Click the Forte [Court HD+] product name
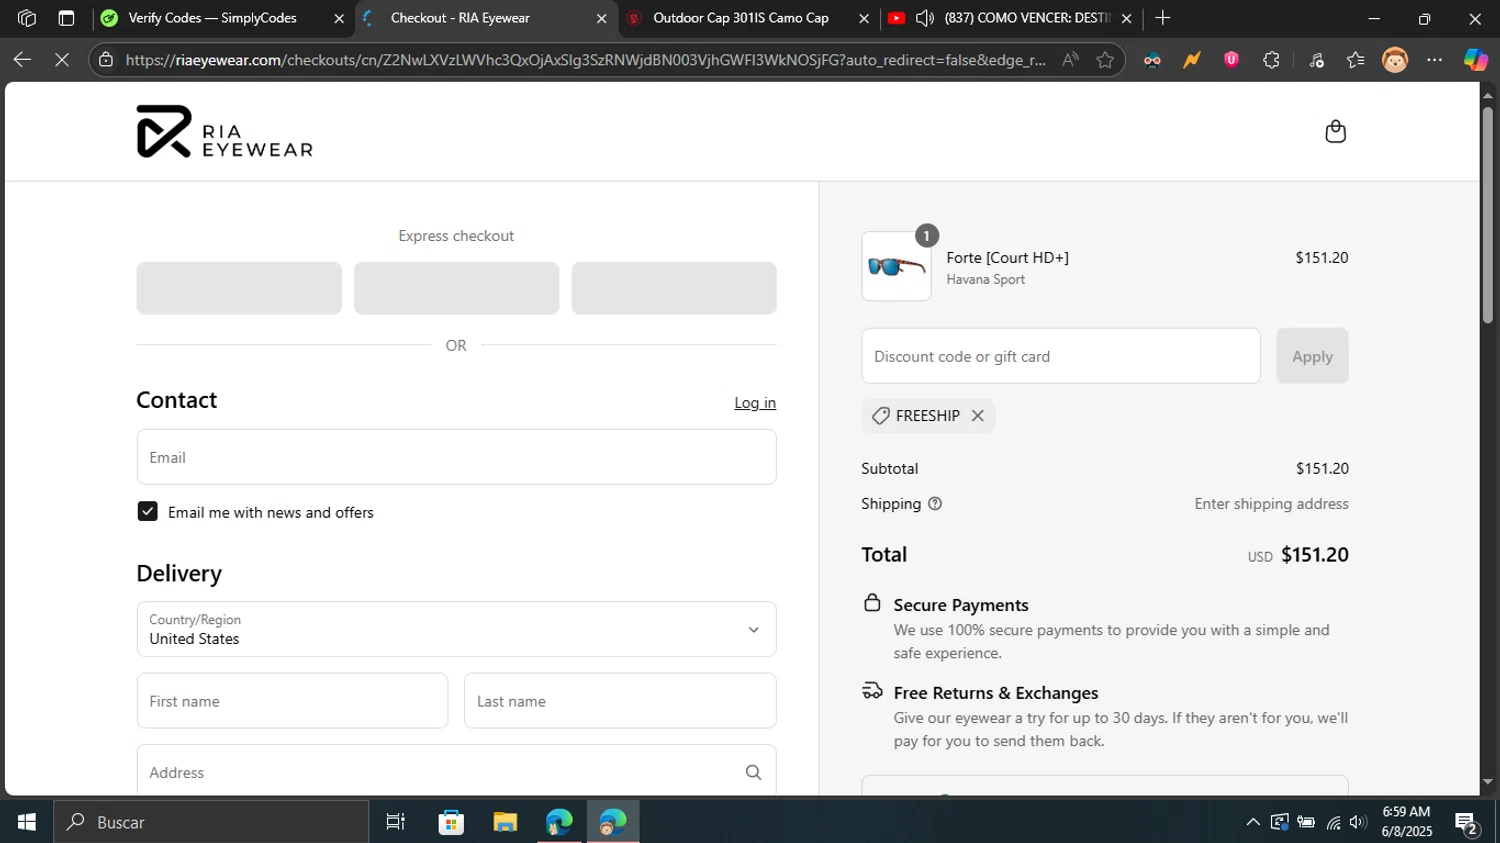The image size is (1500, 843). [1007, 258]
